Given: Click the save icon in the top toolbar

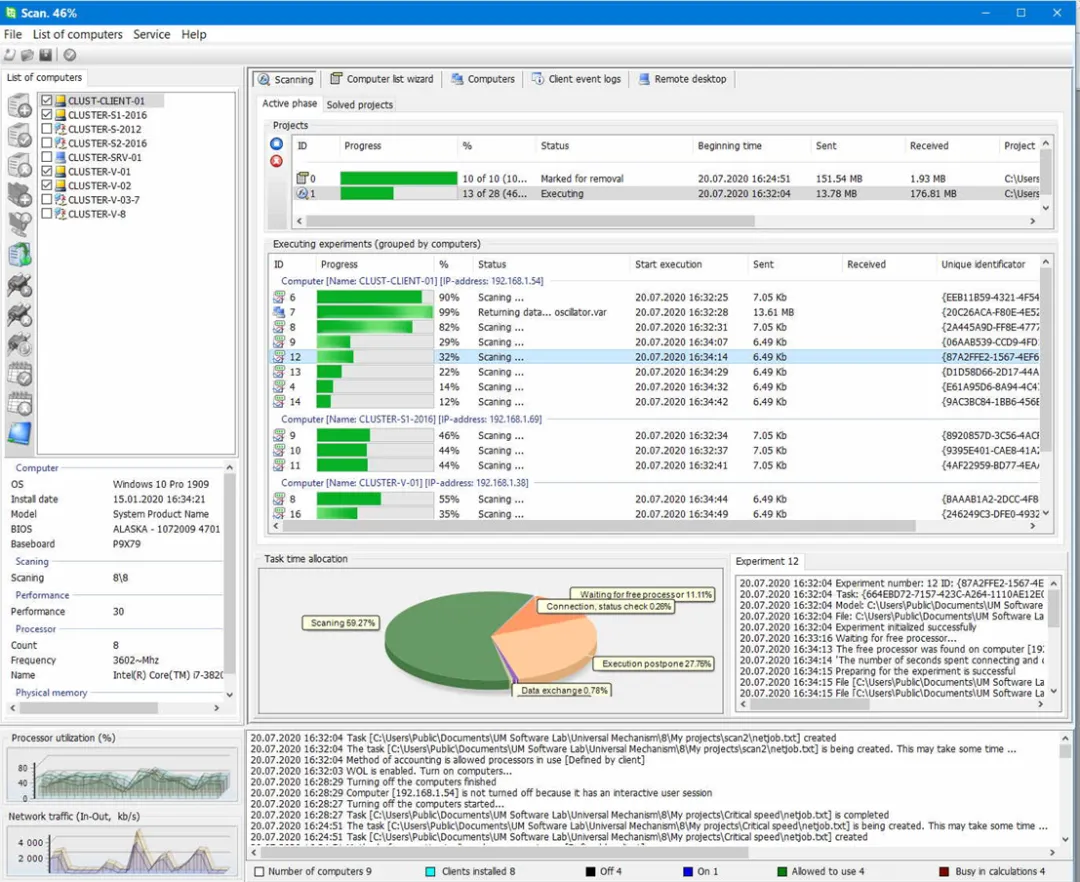Looking at the screenshot, I should coord(46,55).
